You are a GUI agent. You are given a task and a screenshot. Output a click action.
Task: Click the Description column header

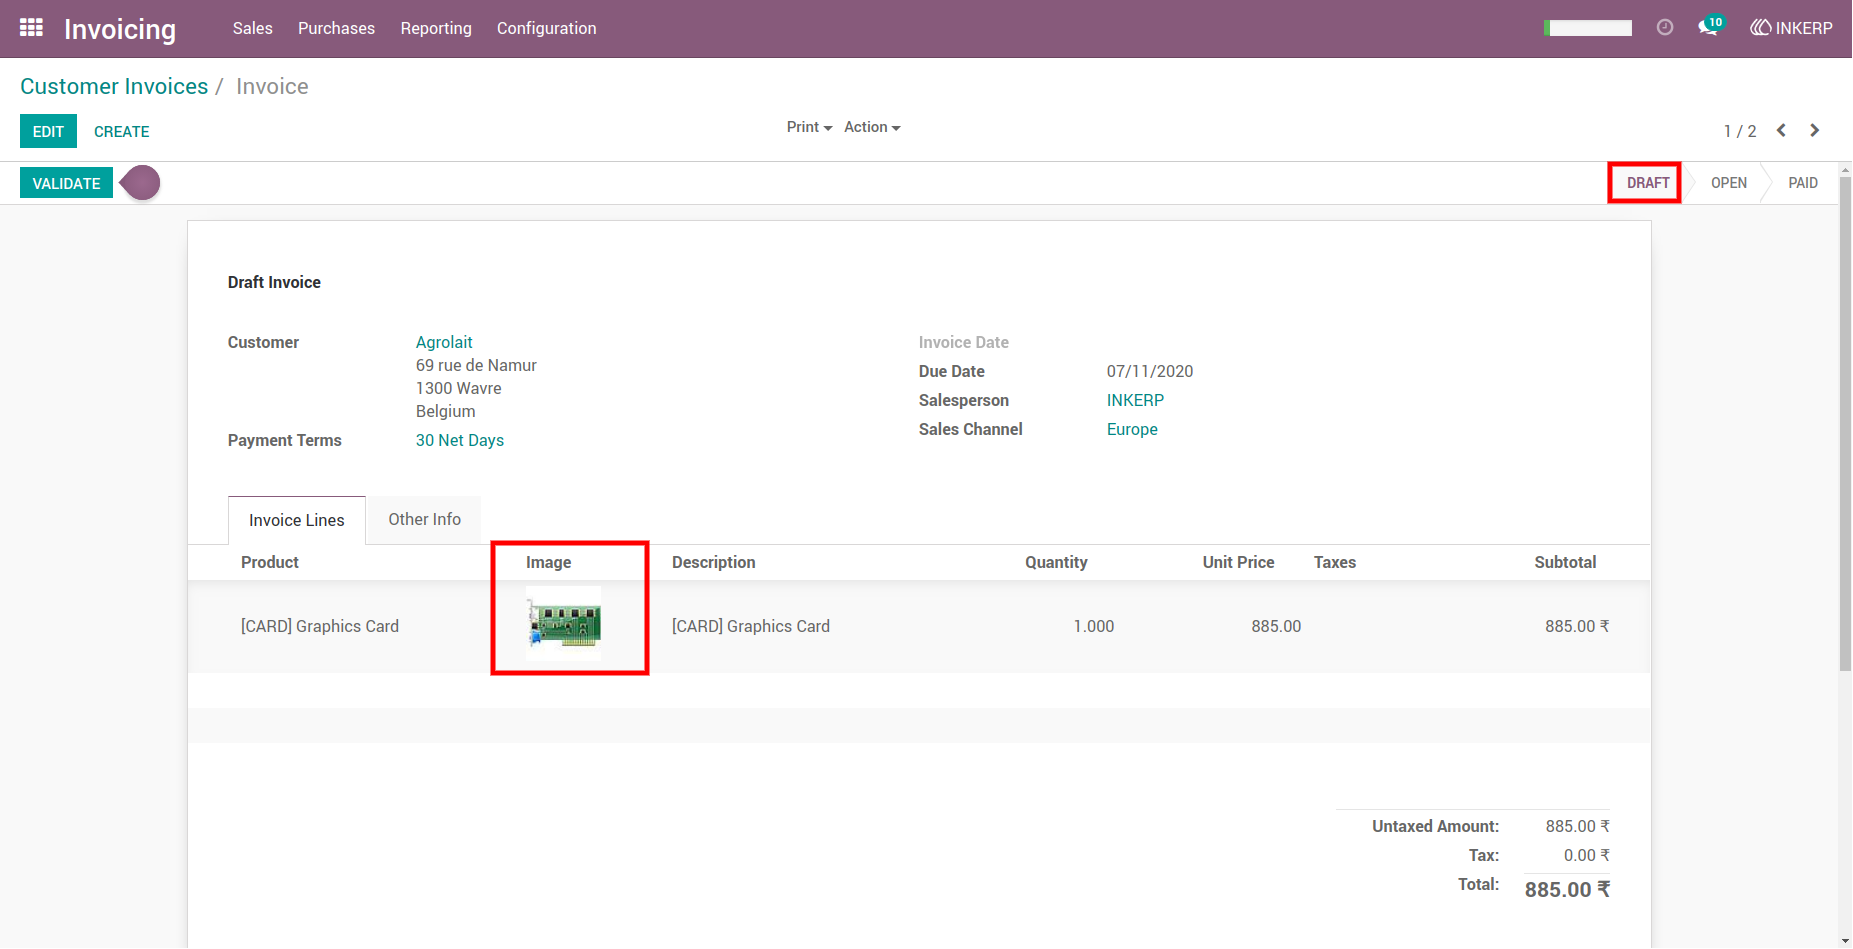click(x=714, y=562)
